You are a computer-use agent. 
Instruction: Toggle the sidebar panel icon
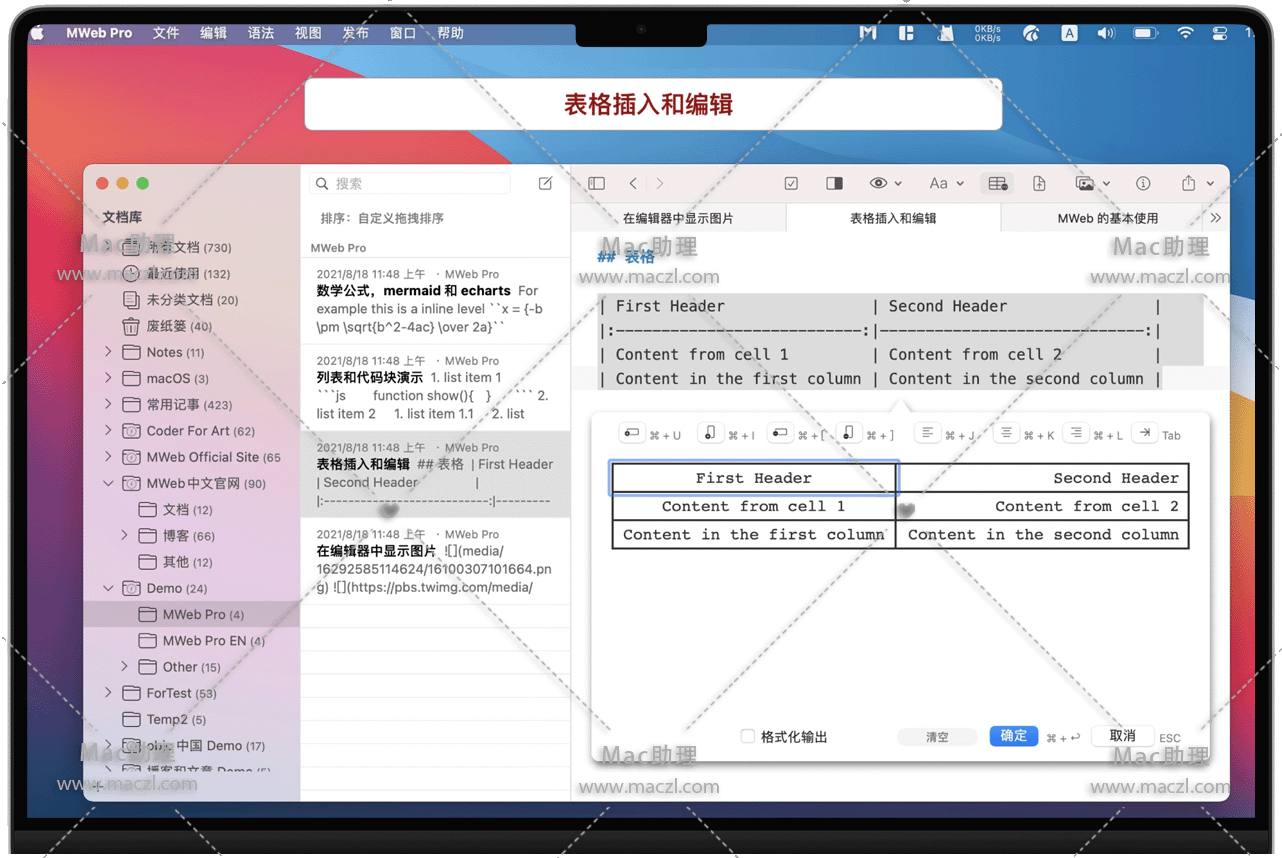(x=597, y=184)
